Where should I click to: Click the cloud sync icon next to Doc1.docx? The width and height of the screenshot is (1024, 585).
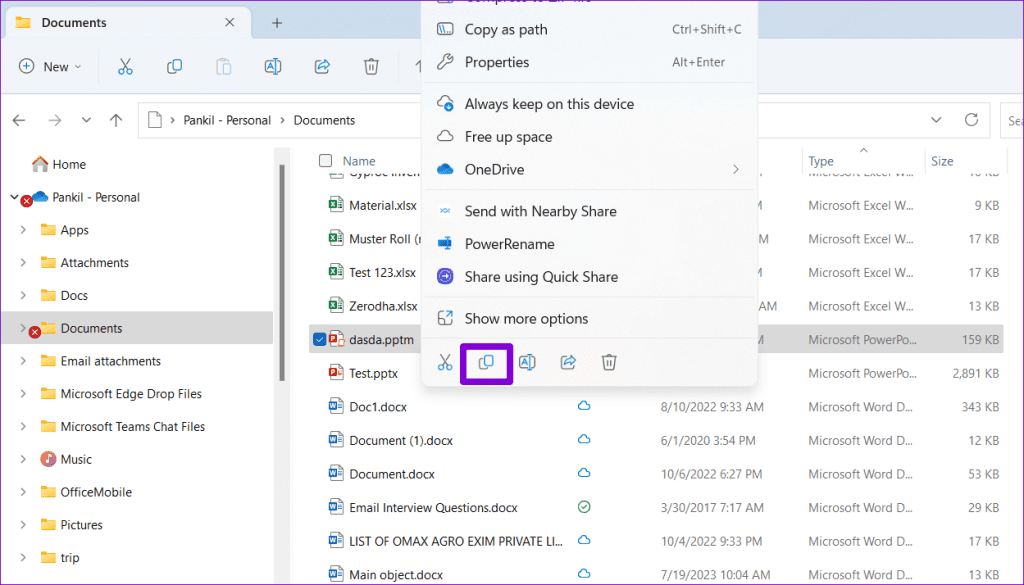tap(583, 406)
